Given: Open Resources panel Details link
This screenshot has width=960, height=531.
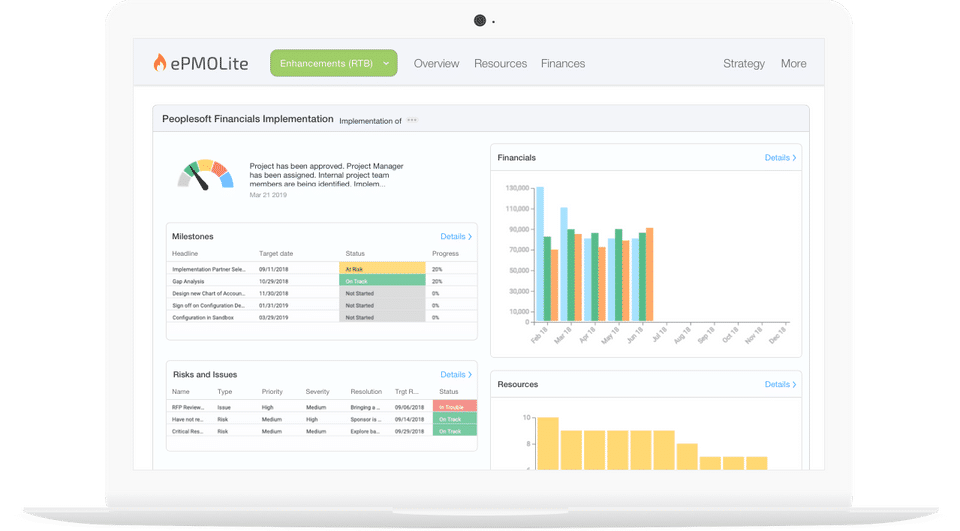Looking at the screenshot, I should point(780,384).
